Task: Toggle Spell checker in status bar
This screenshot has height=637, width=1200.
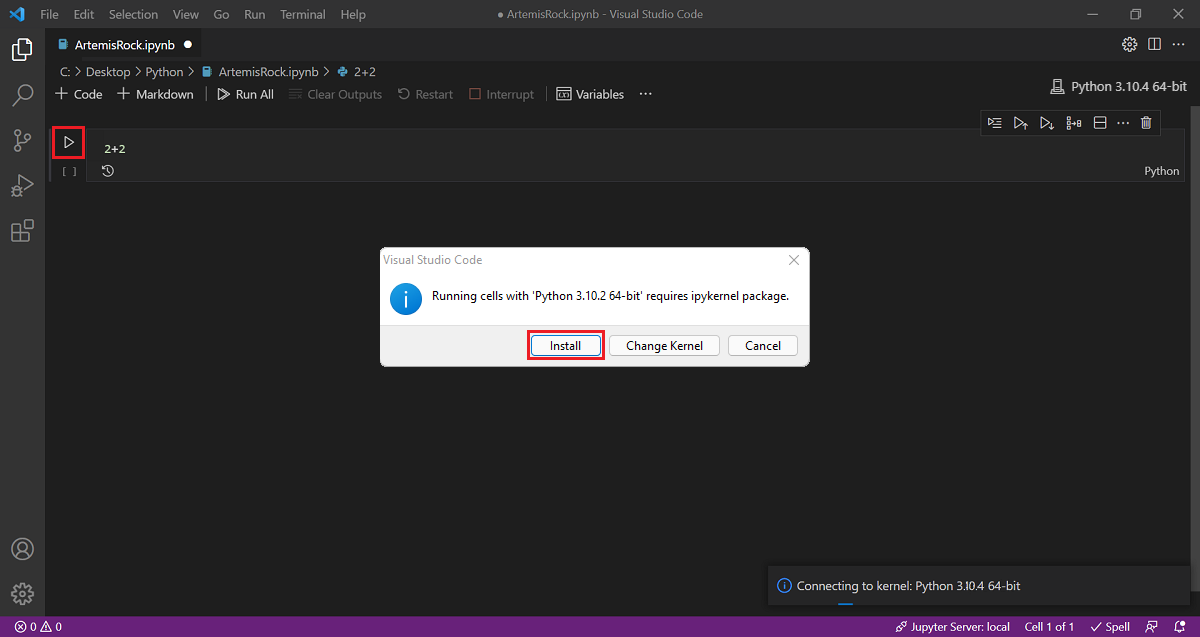Action: (1109, 627)
